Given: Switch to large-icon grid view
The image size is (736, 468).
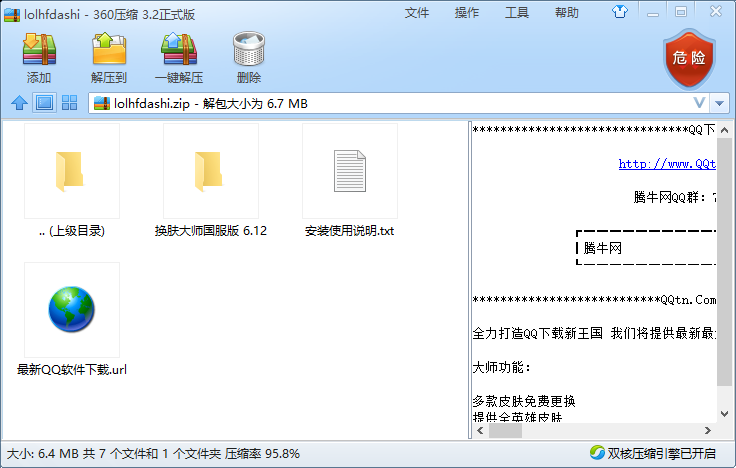Looking at the screenshot, I should point(69,103).
